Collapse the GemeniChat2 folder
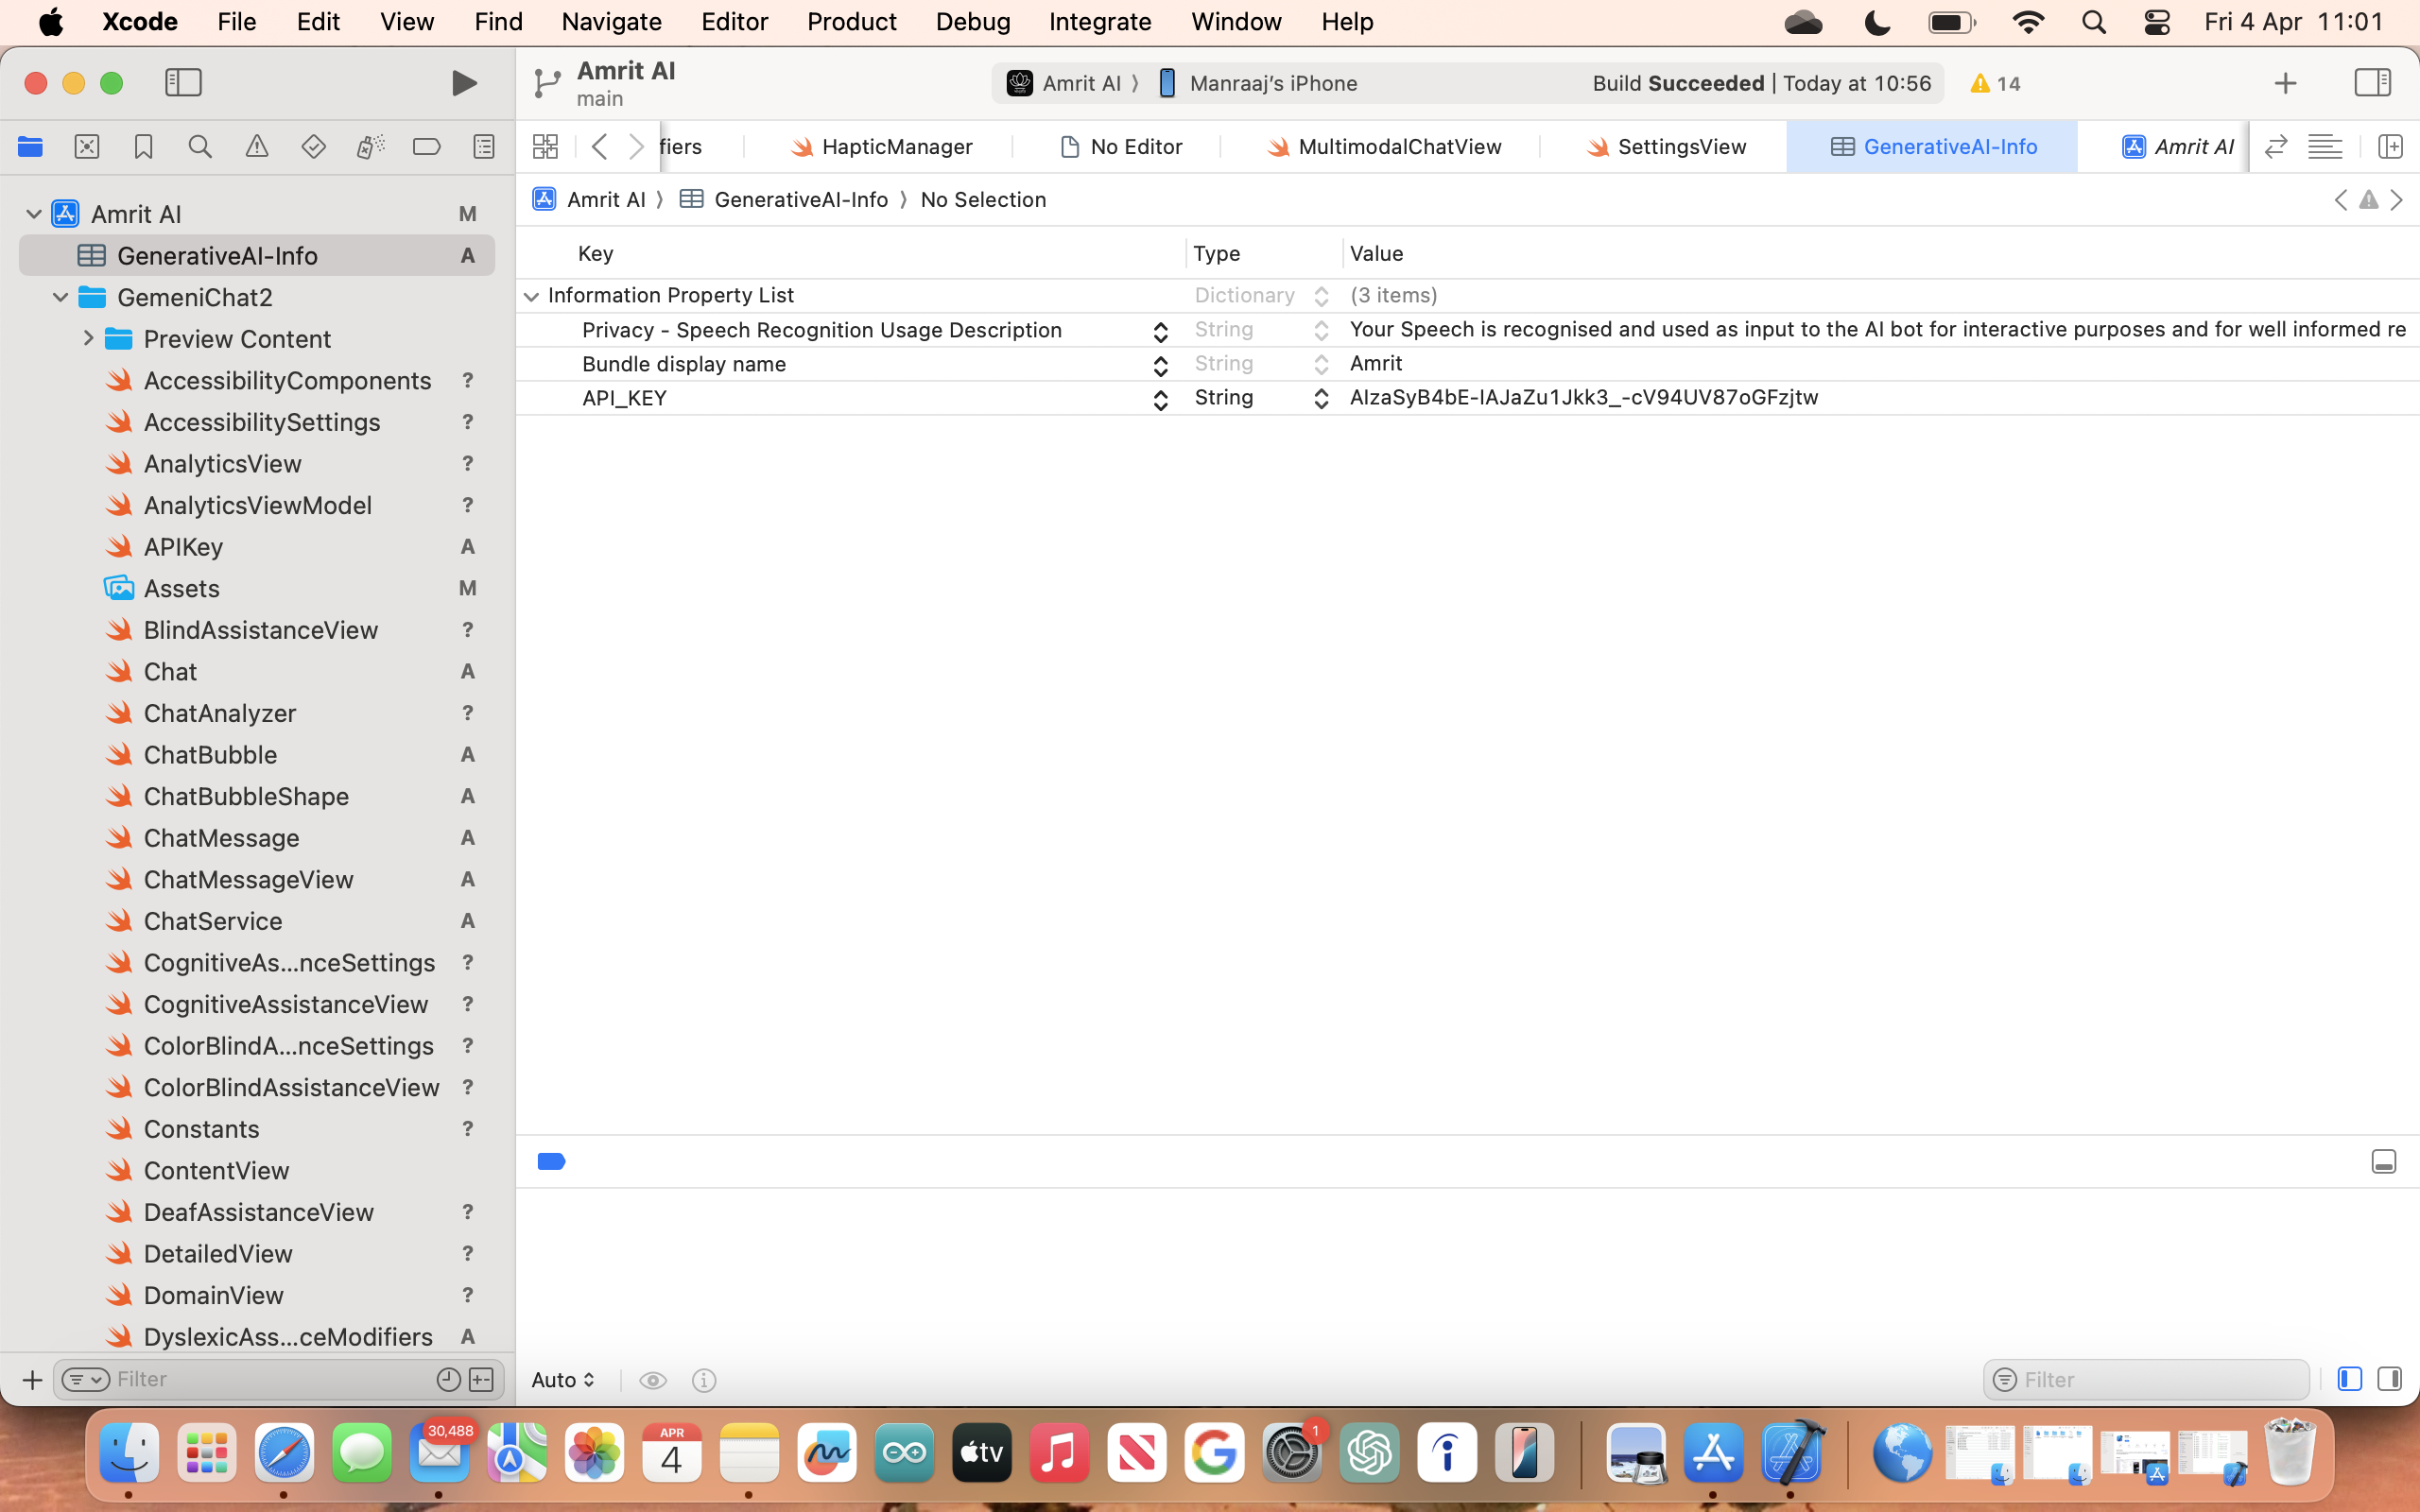The width and height of the screenshot is (2420, 1512). (60, 297)
